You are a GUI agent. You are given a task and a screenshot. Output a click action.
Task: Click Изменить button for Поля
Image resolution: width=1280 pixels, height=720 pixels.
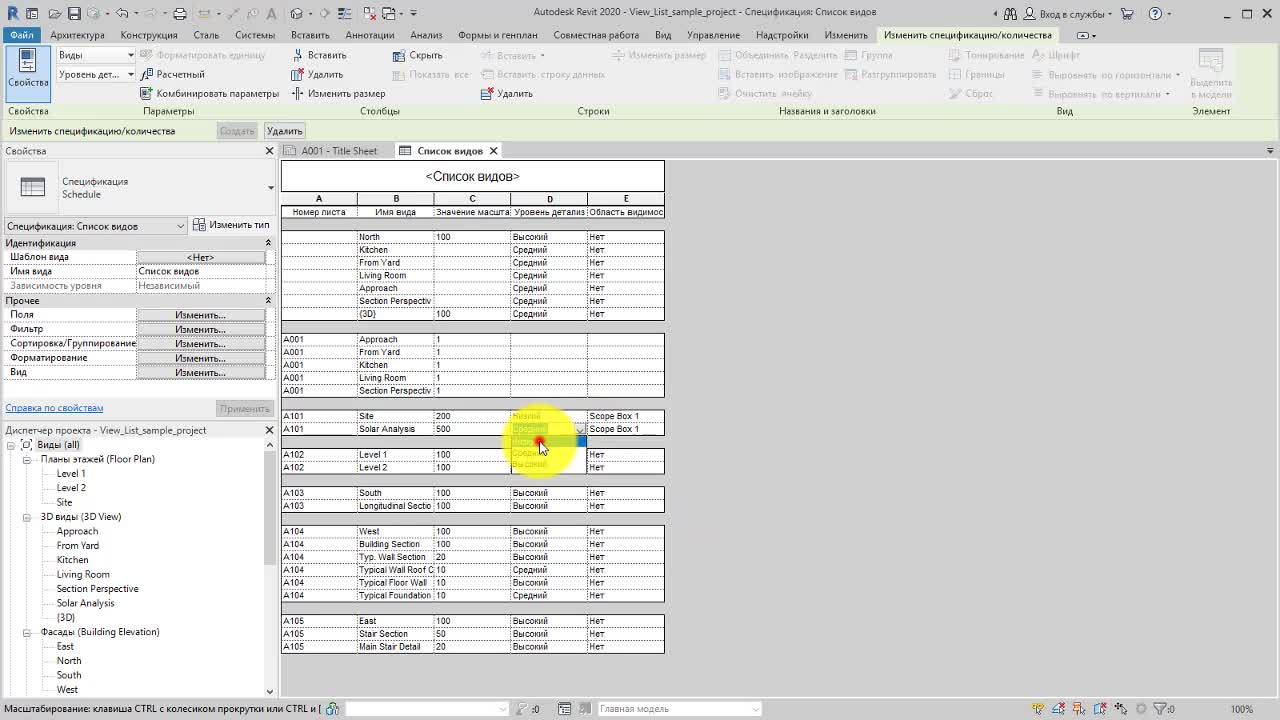click(200, 315)
